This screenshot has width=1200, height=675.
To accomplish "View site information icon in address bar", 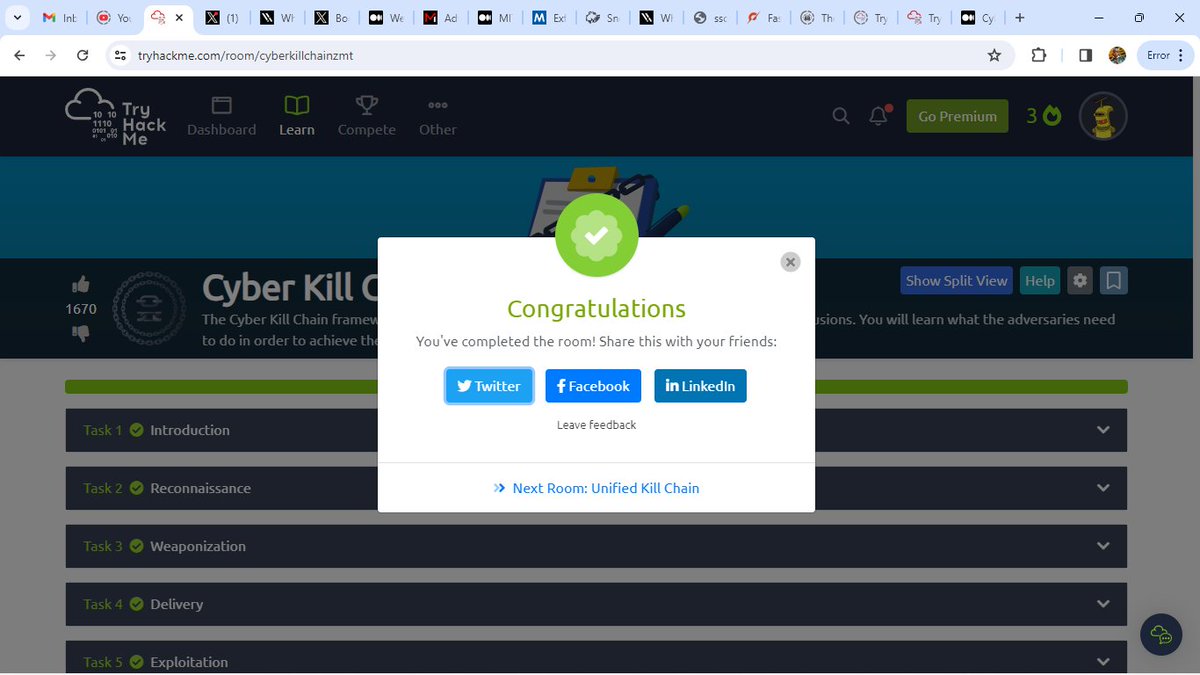I will [120, 56].
